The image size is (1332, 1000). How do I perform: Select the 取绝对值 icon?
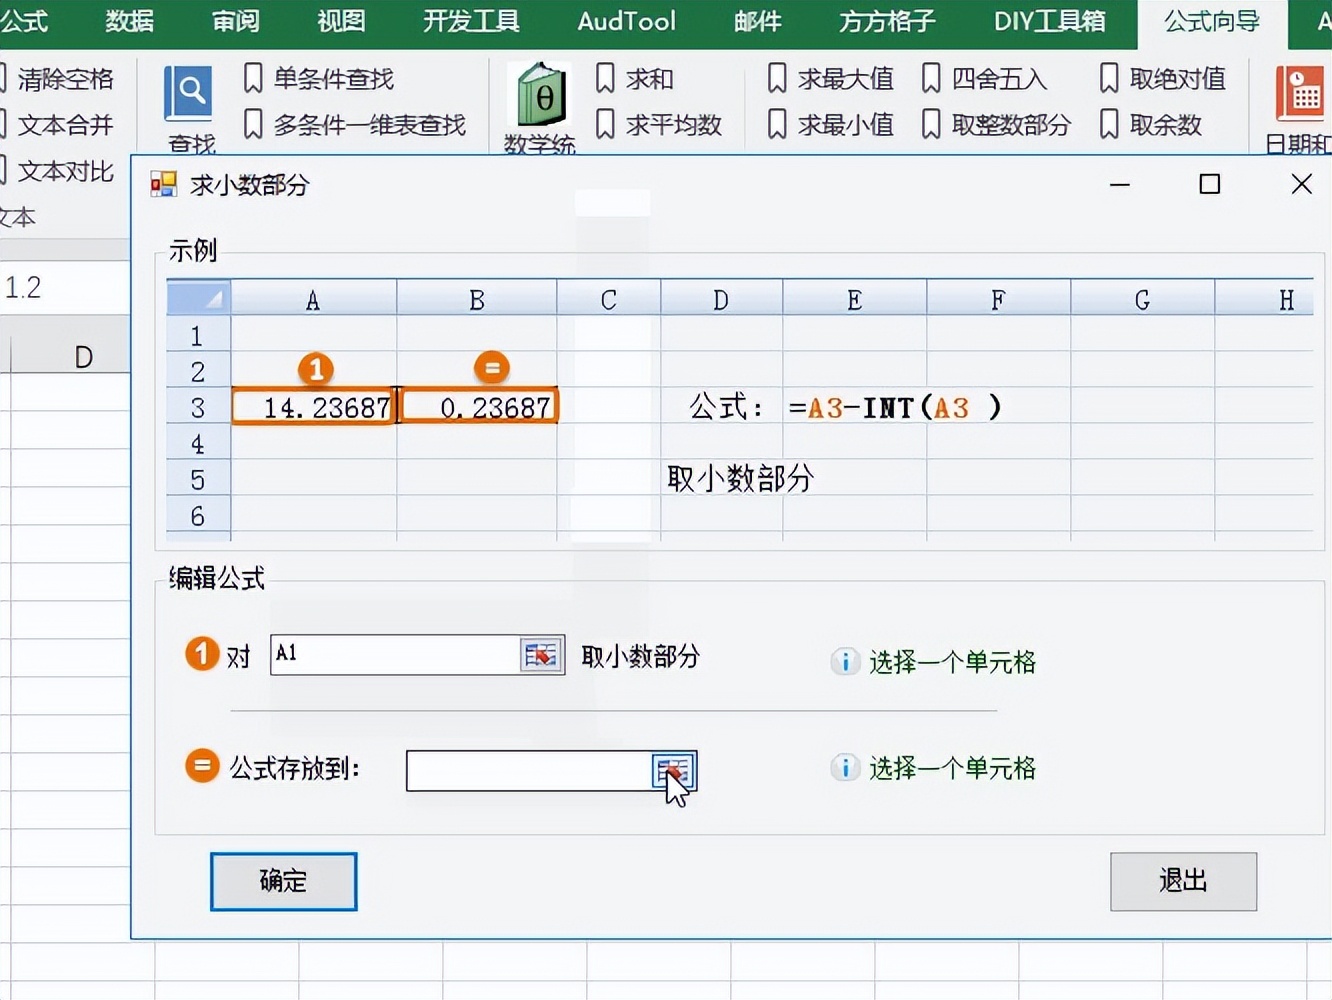tap(1108, 78)
